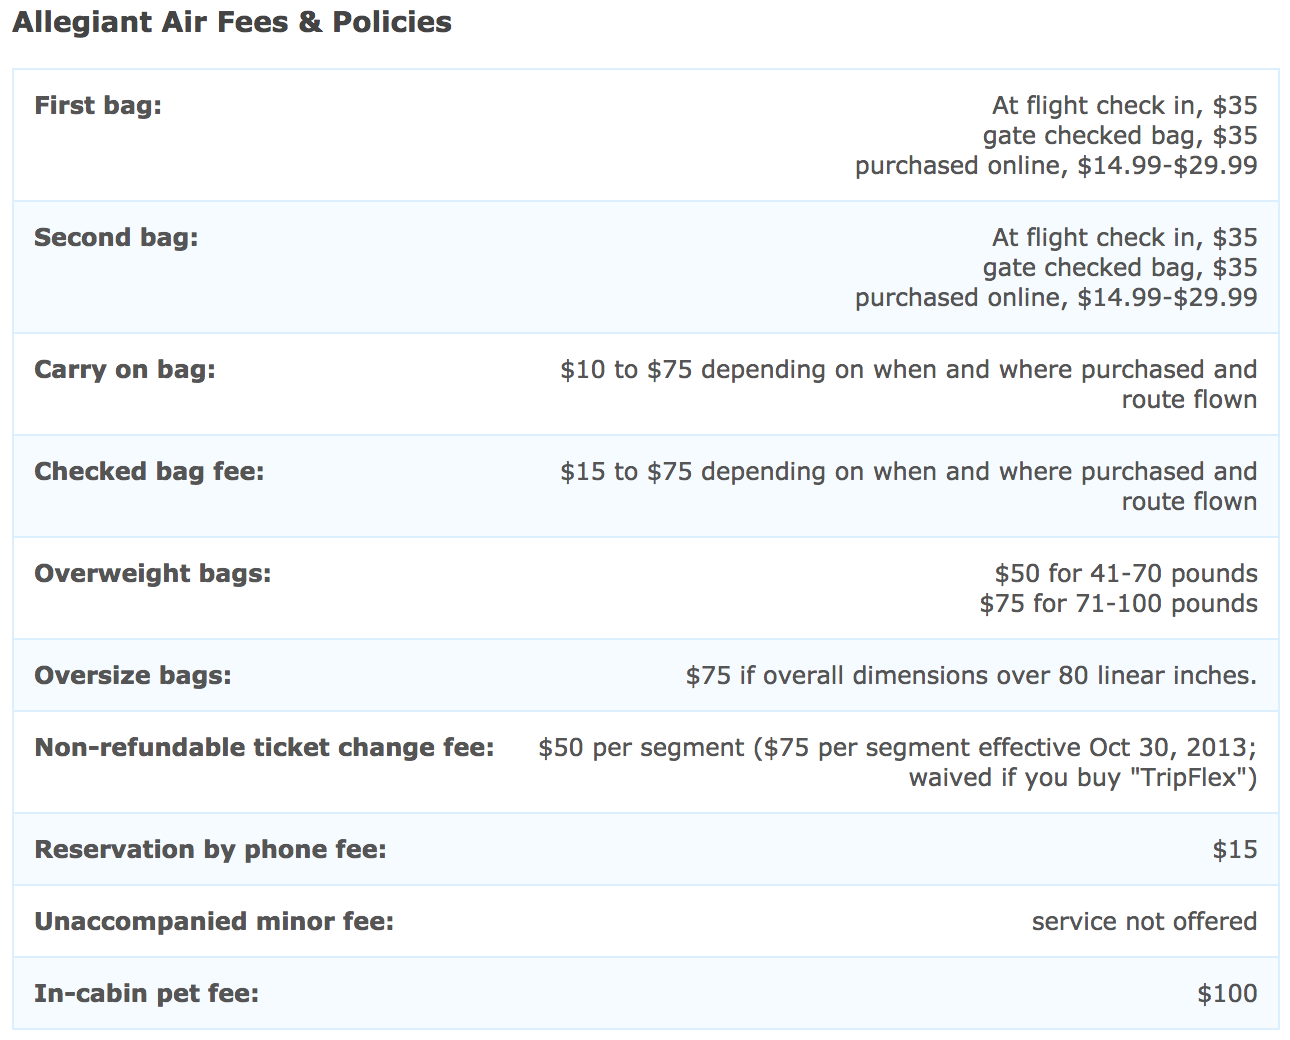The image size is (1290, 1040).
Task: Select the 'Checked bag fee:' label
Action: (x=149, y=471)
